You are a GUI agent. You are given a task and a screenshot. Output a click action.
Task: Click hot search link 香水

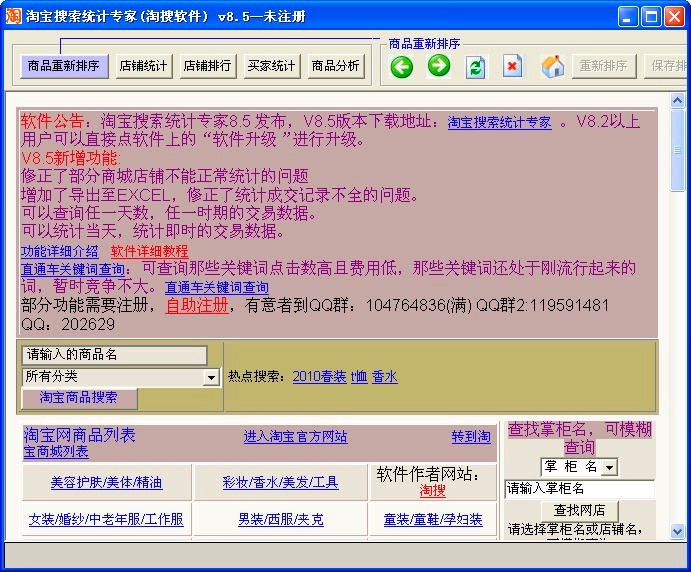tap(385, 376)
